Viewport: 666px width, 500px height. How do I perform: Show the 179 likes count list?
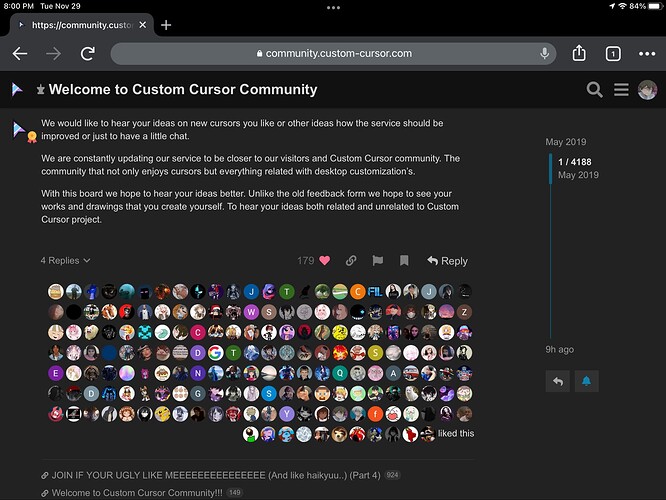305,260
